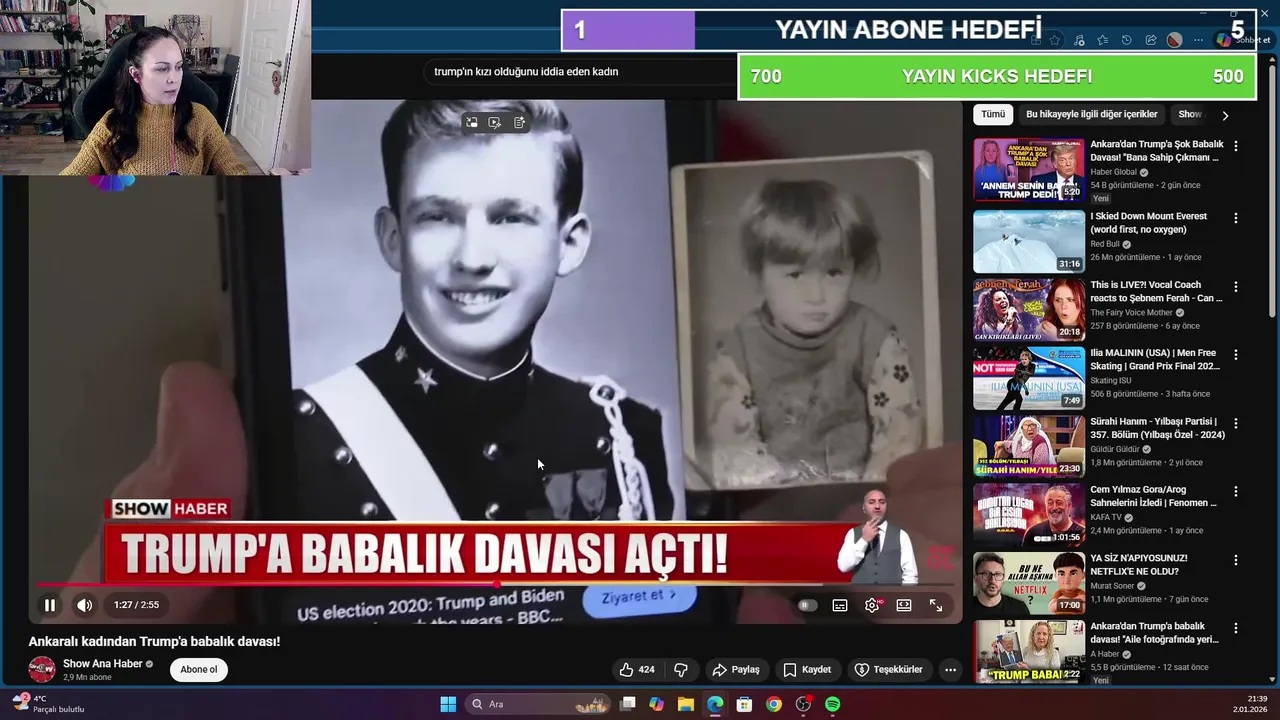Open Windows Start menu
This screenshot has width=1280, height=720.
point(448,704)
